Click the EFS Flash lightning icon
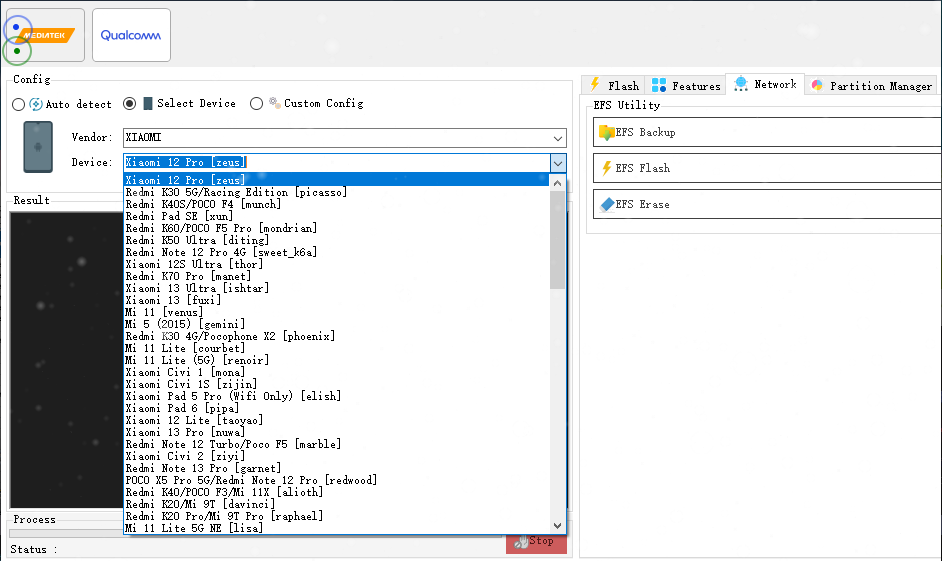 [x=606, y=168]
